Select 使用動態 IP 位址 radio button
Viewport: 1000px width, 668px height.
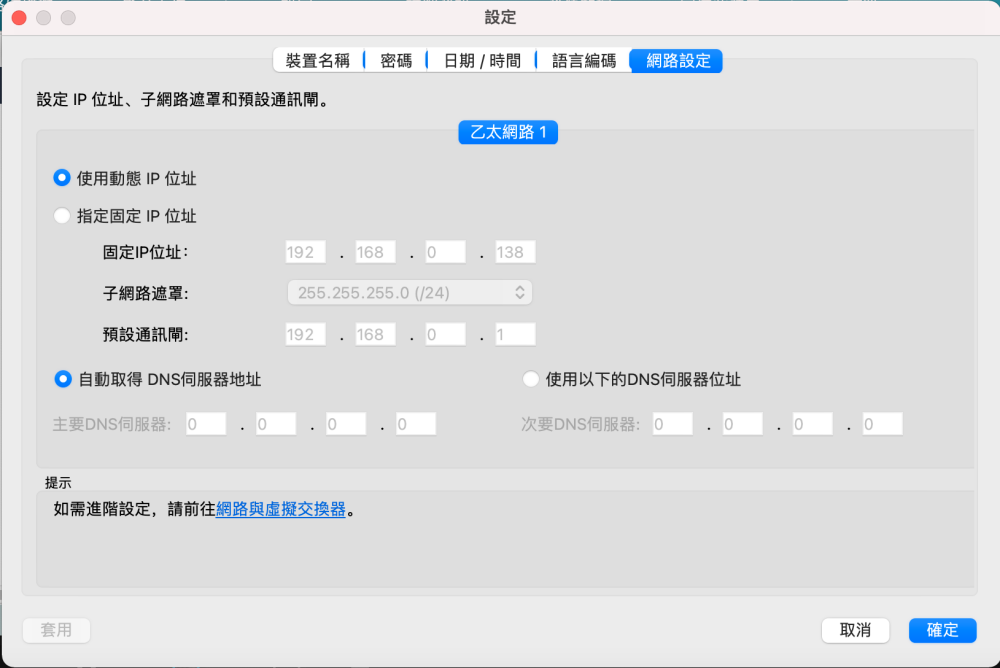pos(62,178)
